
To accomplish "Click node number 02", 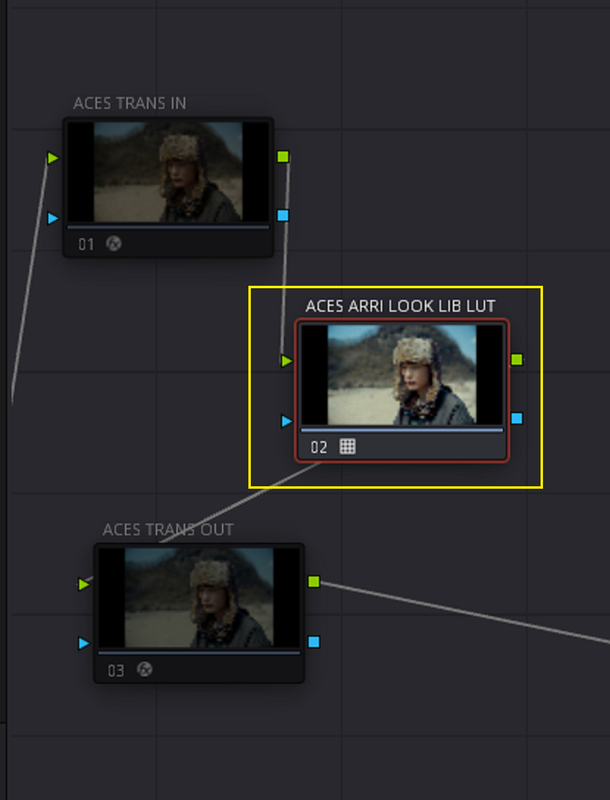I will click(x=319, y=447).
